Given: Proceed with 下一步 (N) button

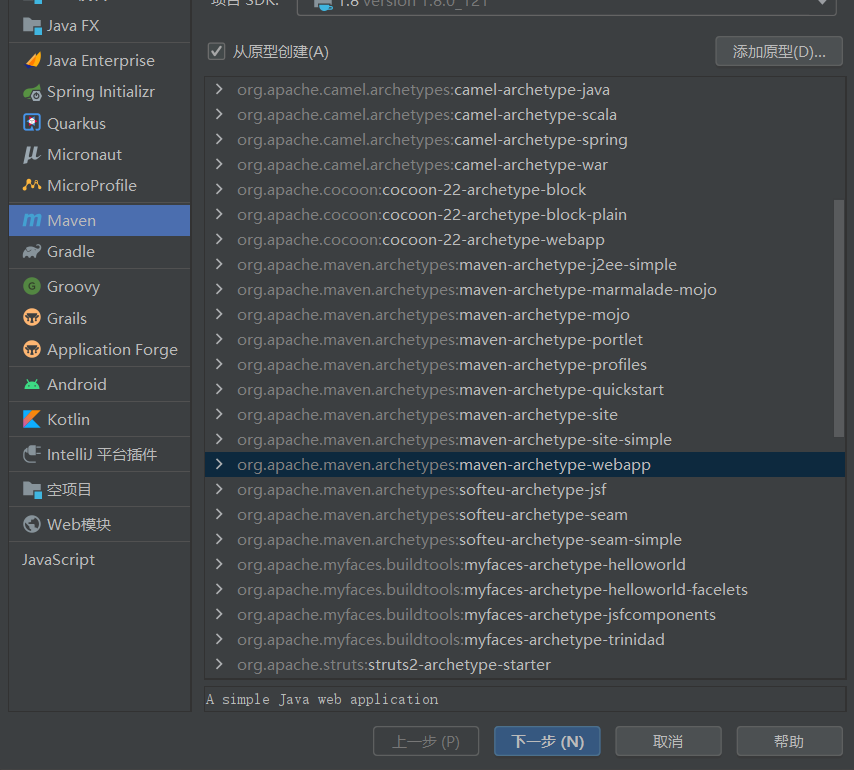Looking at the screenshot, I should 547,741.
